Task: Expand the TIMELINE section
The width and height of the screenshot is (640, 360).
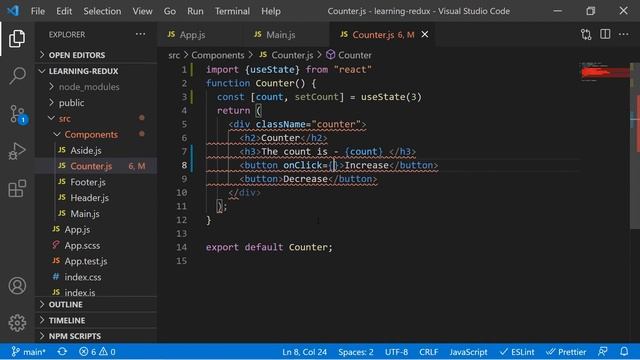Action: [96, 320]
